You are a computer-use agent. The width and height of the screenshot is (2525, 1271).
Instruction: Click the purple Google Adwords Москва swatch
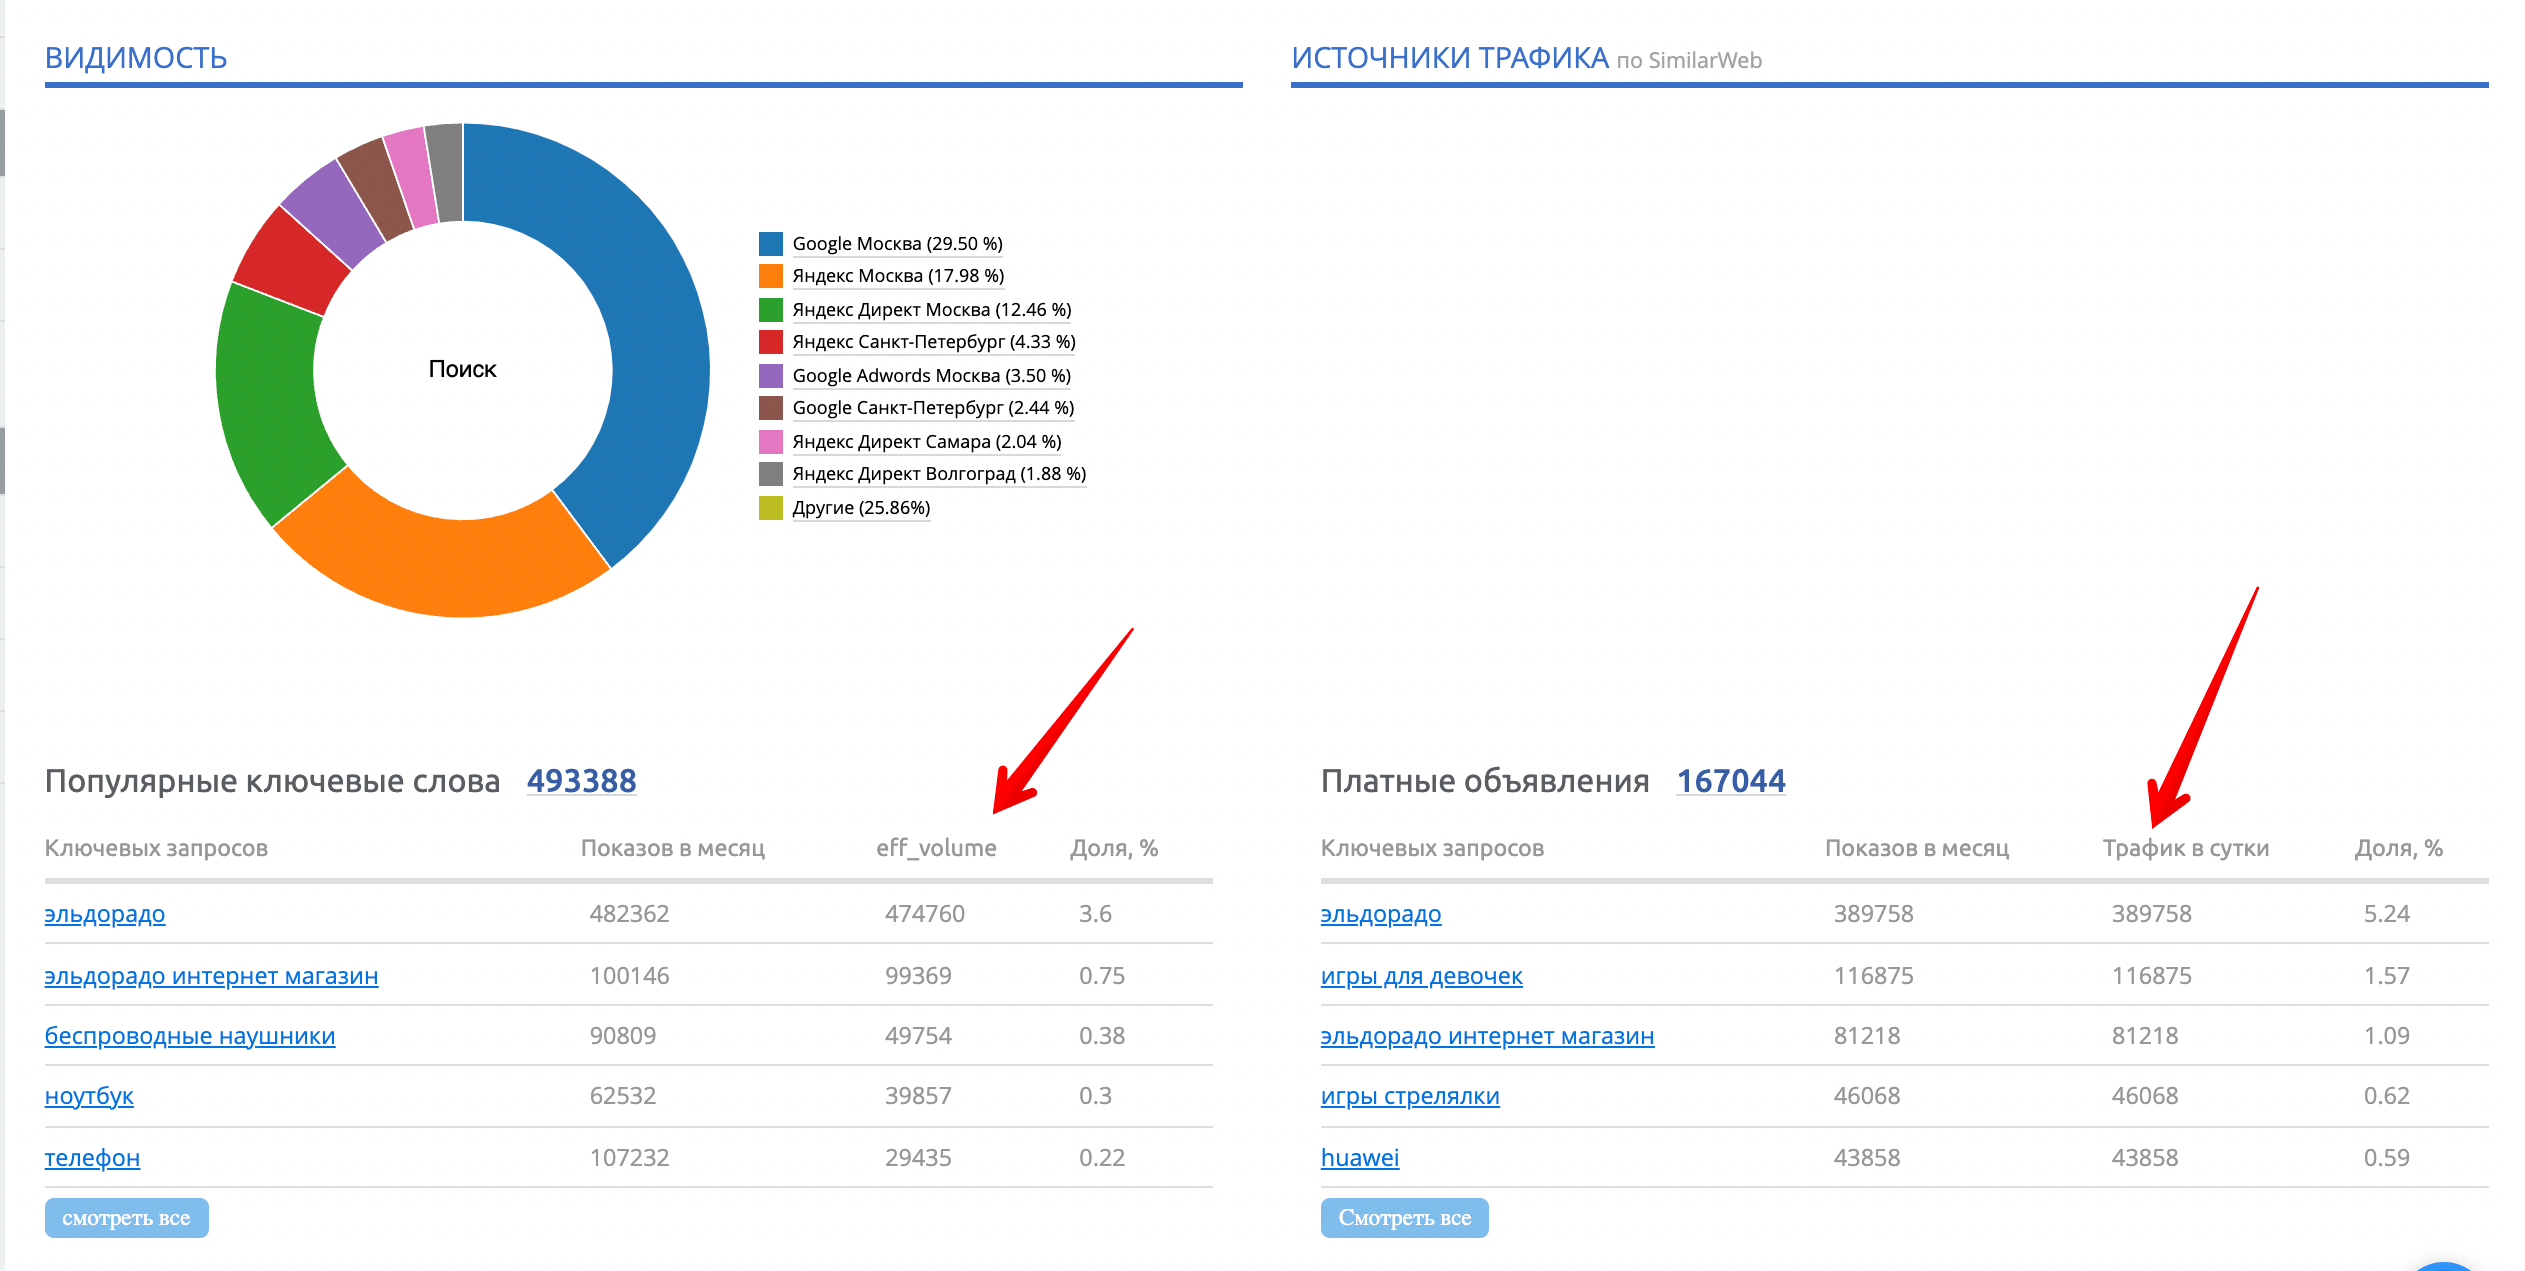770,375
